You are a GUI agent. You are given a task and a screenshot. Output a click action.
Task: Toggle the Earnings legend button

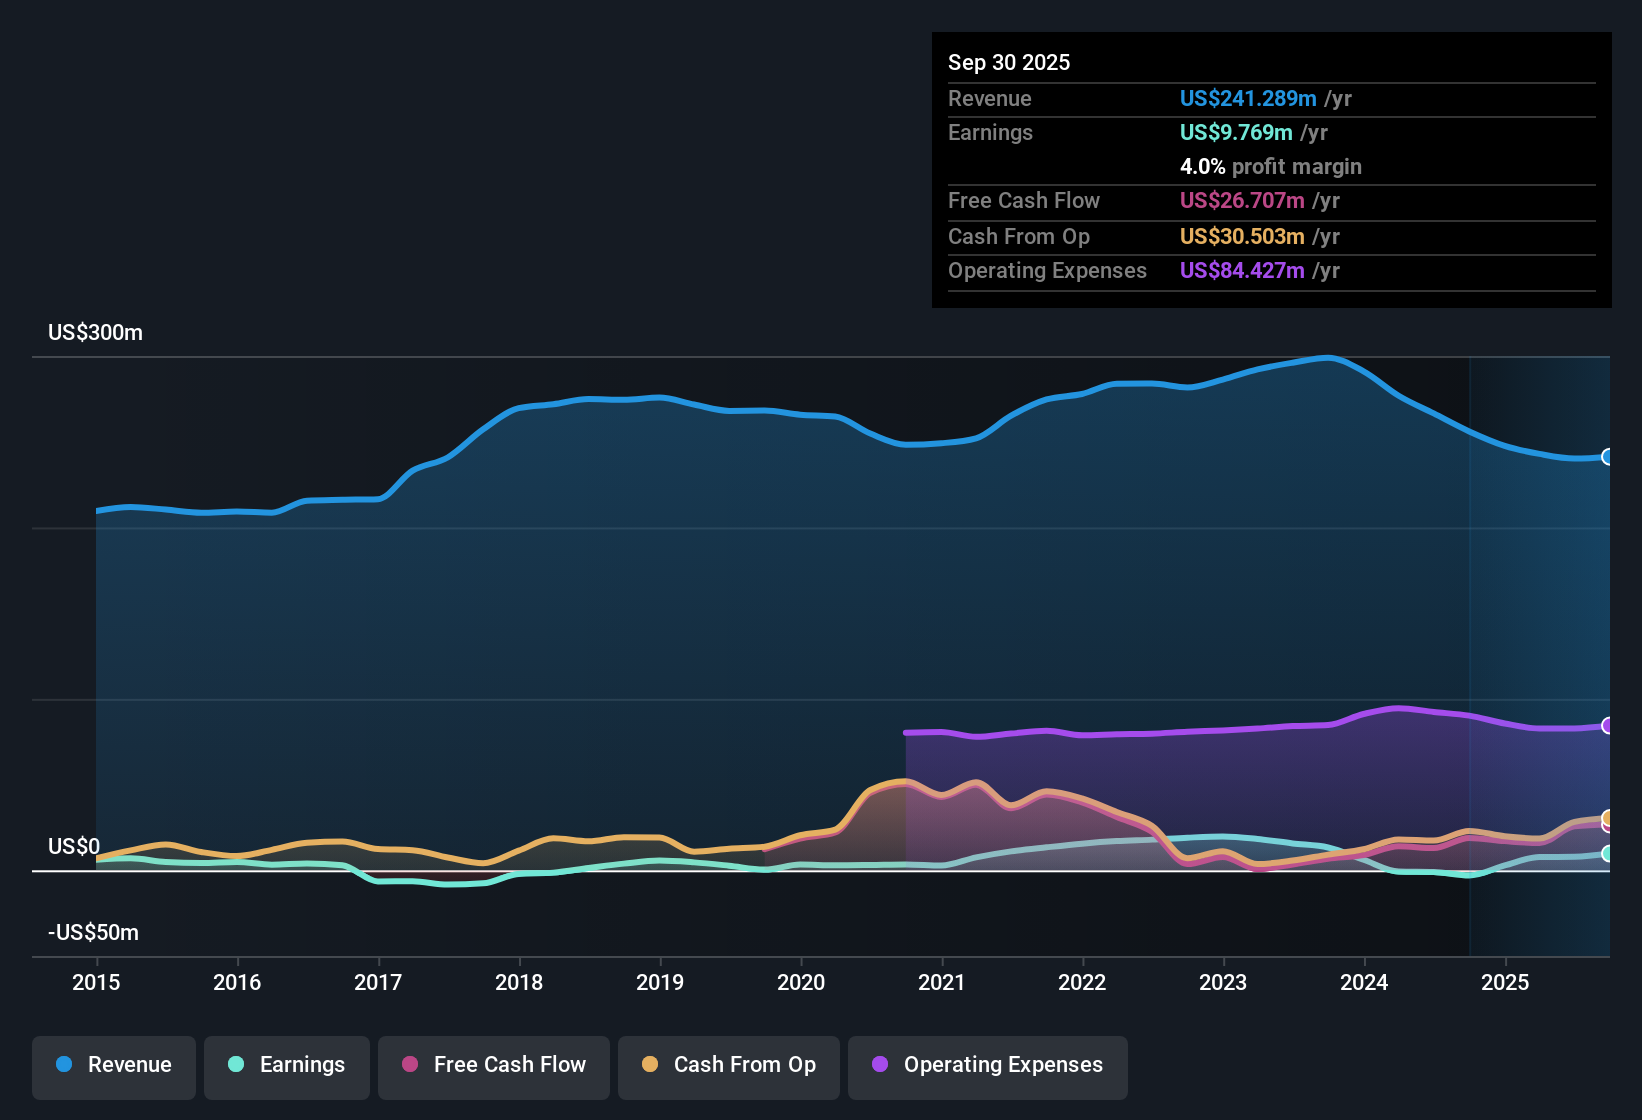pos(287,1065)
